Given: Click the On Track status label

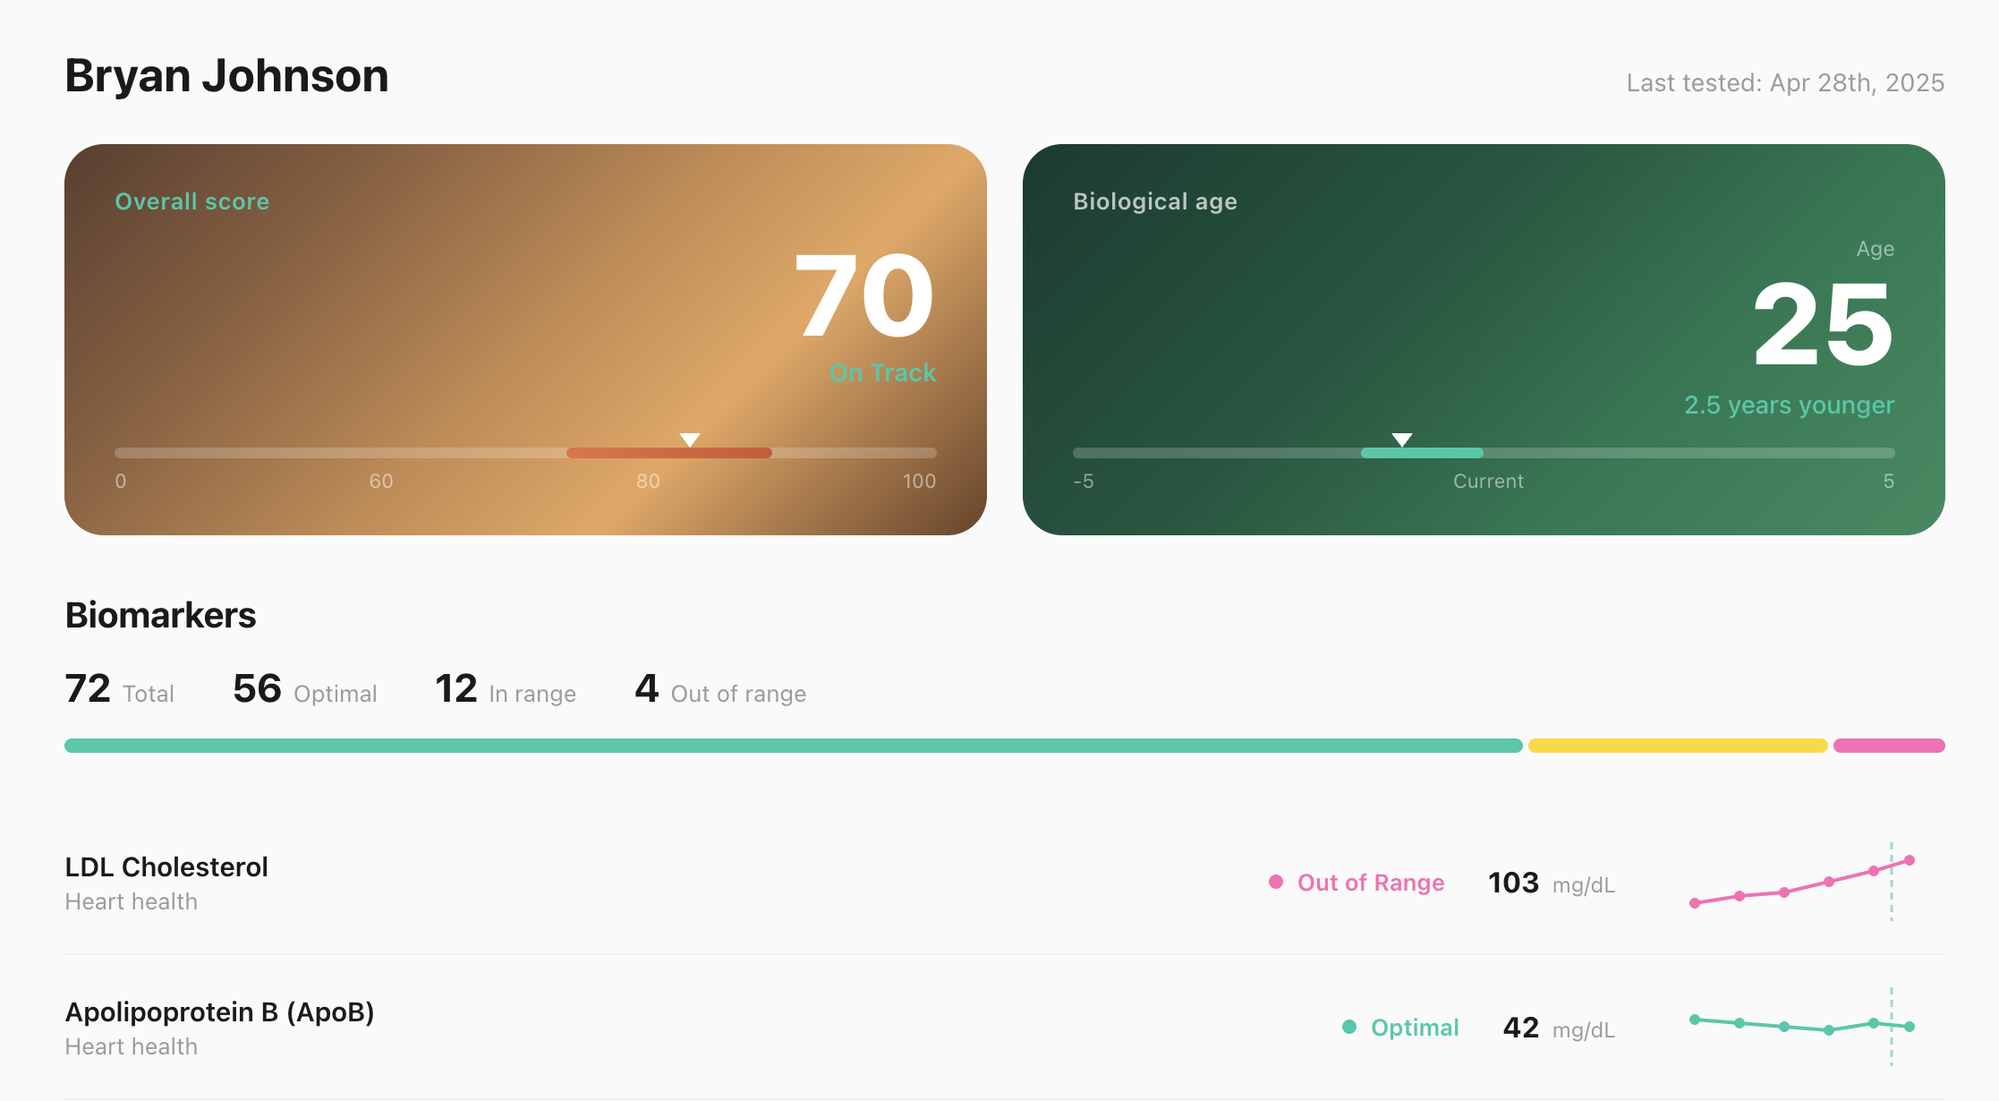Looking at the screenshot, I should tap(881, 372).
